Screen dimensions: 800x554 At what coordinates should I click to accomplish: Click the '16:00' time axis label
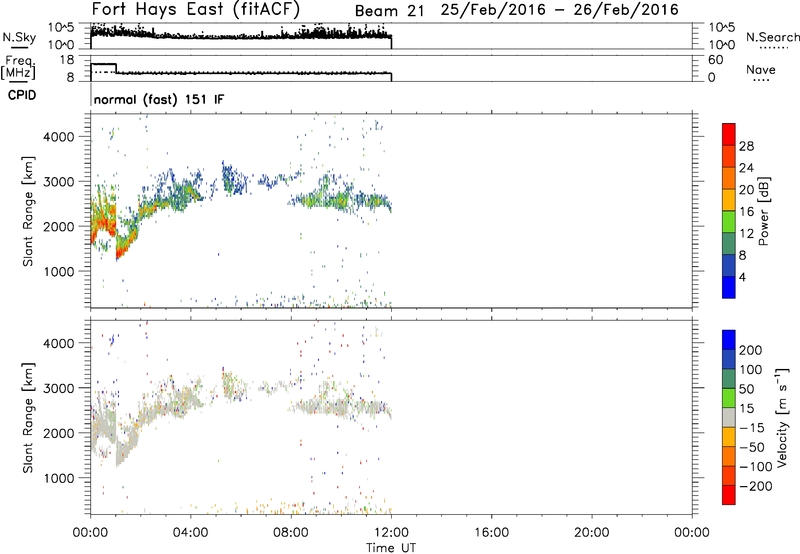(x=491, y=533)
